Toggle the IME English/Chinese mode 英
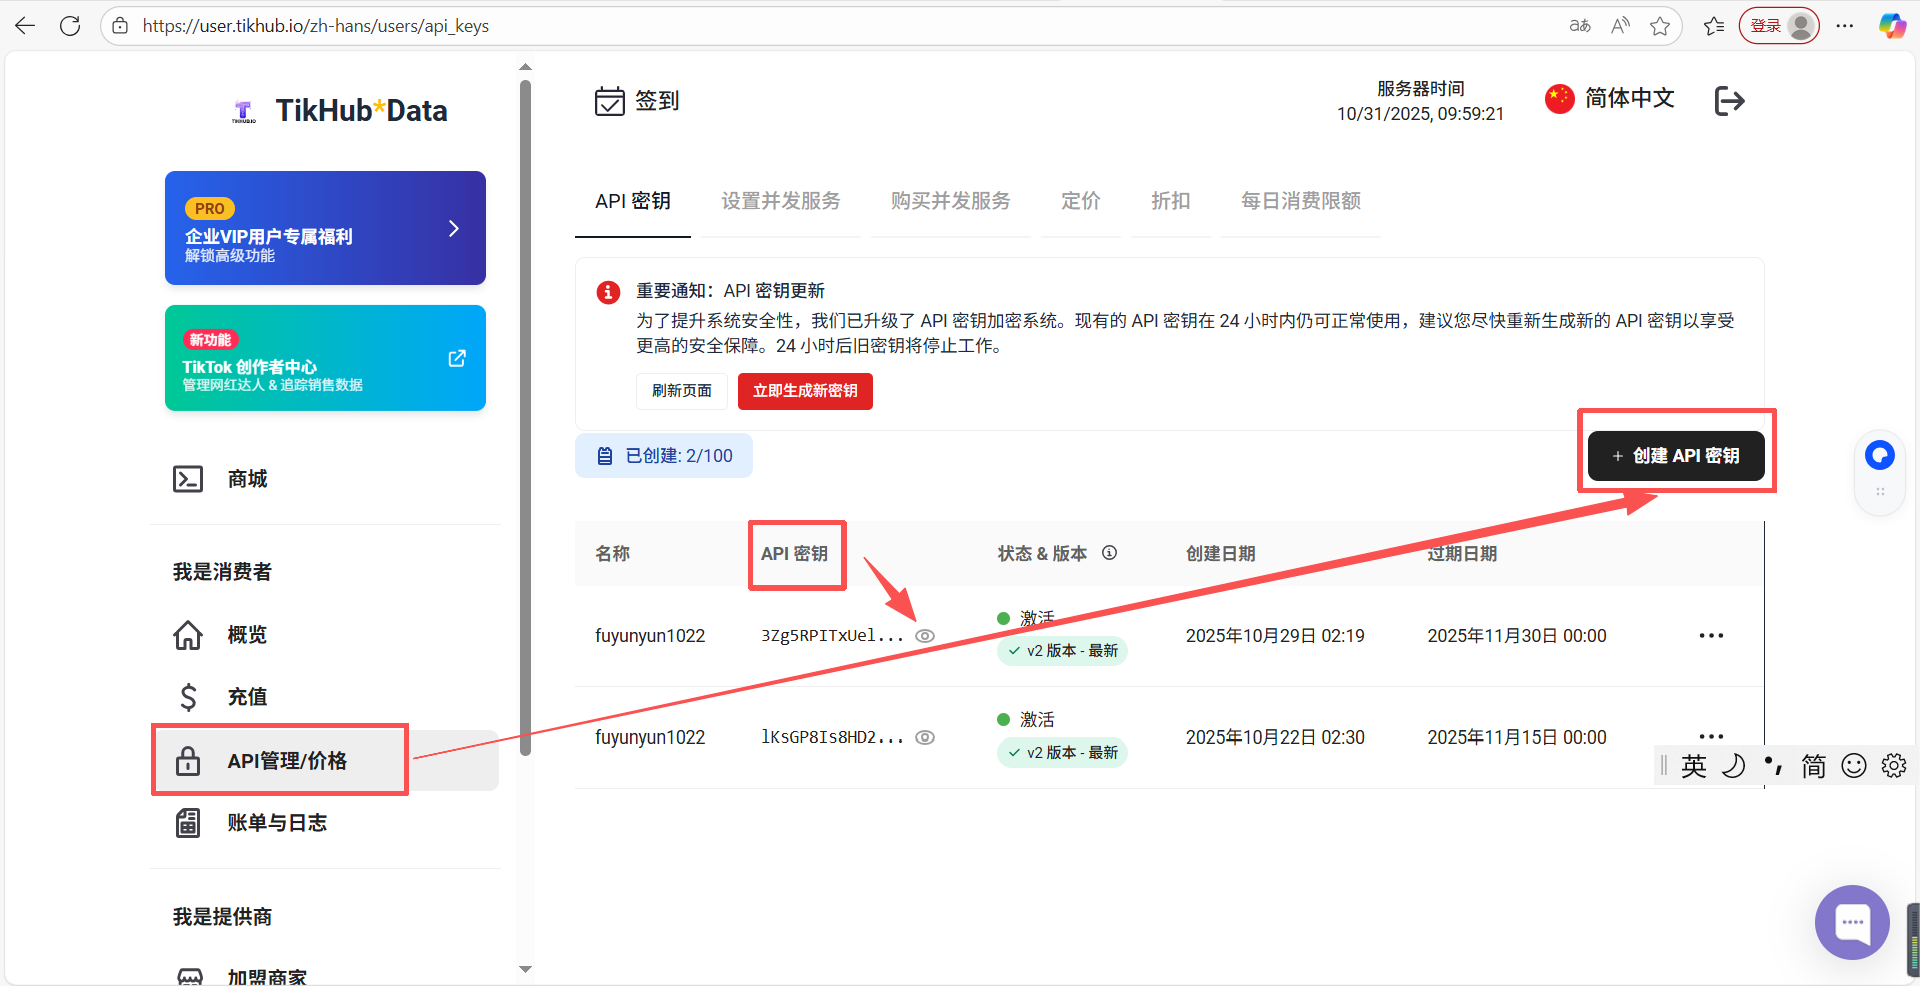The image size is (1920, 986). click(1693, 766)
